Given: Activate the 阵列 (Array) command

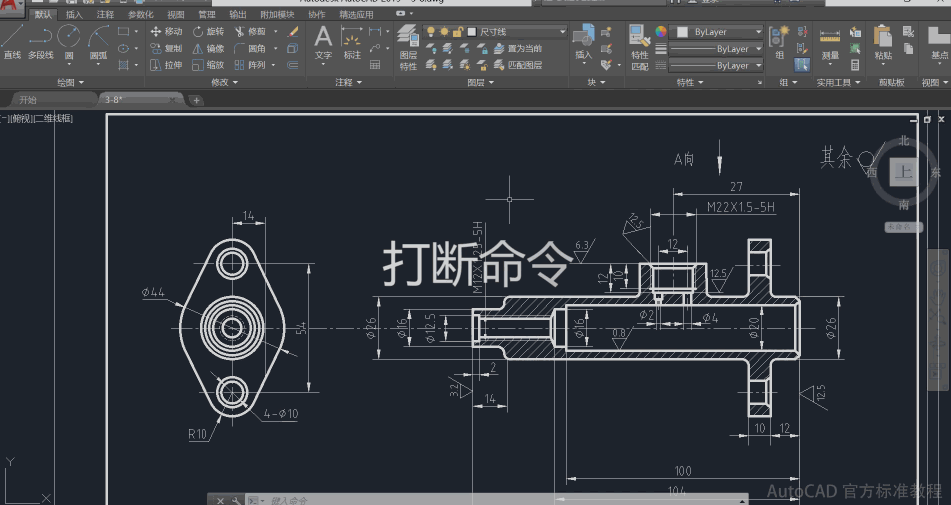Looking at the screenshot, I should click(250, 65).
